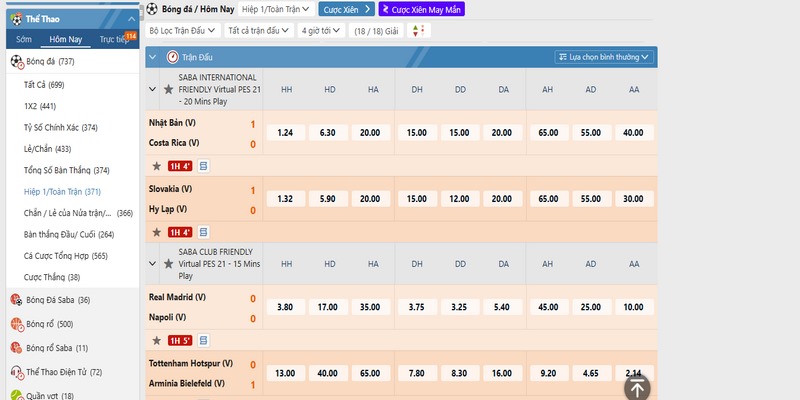Open stats icon for Nhật Bản match
Image resolution: width=800 pixels, height=400 pixels.
(203, 166)
